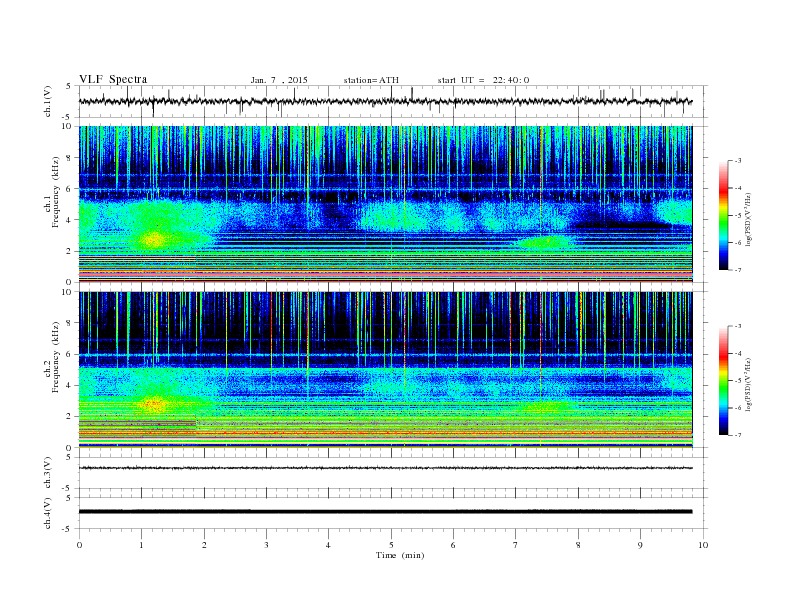The width and height of the screenshot is (792, 612).
Task: Click the bright emission burst near 1 min in ch.1
Action: (x=154, y=239)
